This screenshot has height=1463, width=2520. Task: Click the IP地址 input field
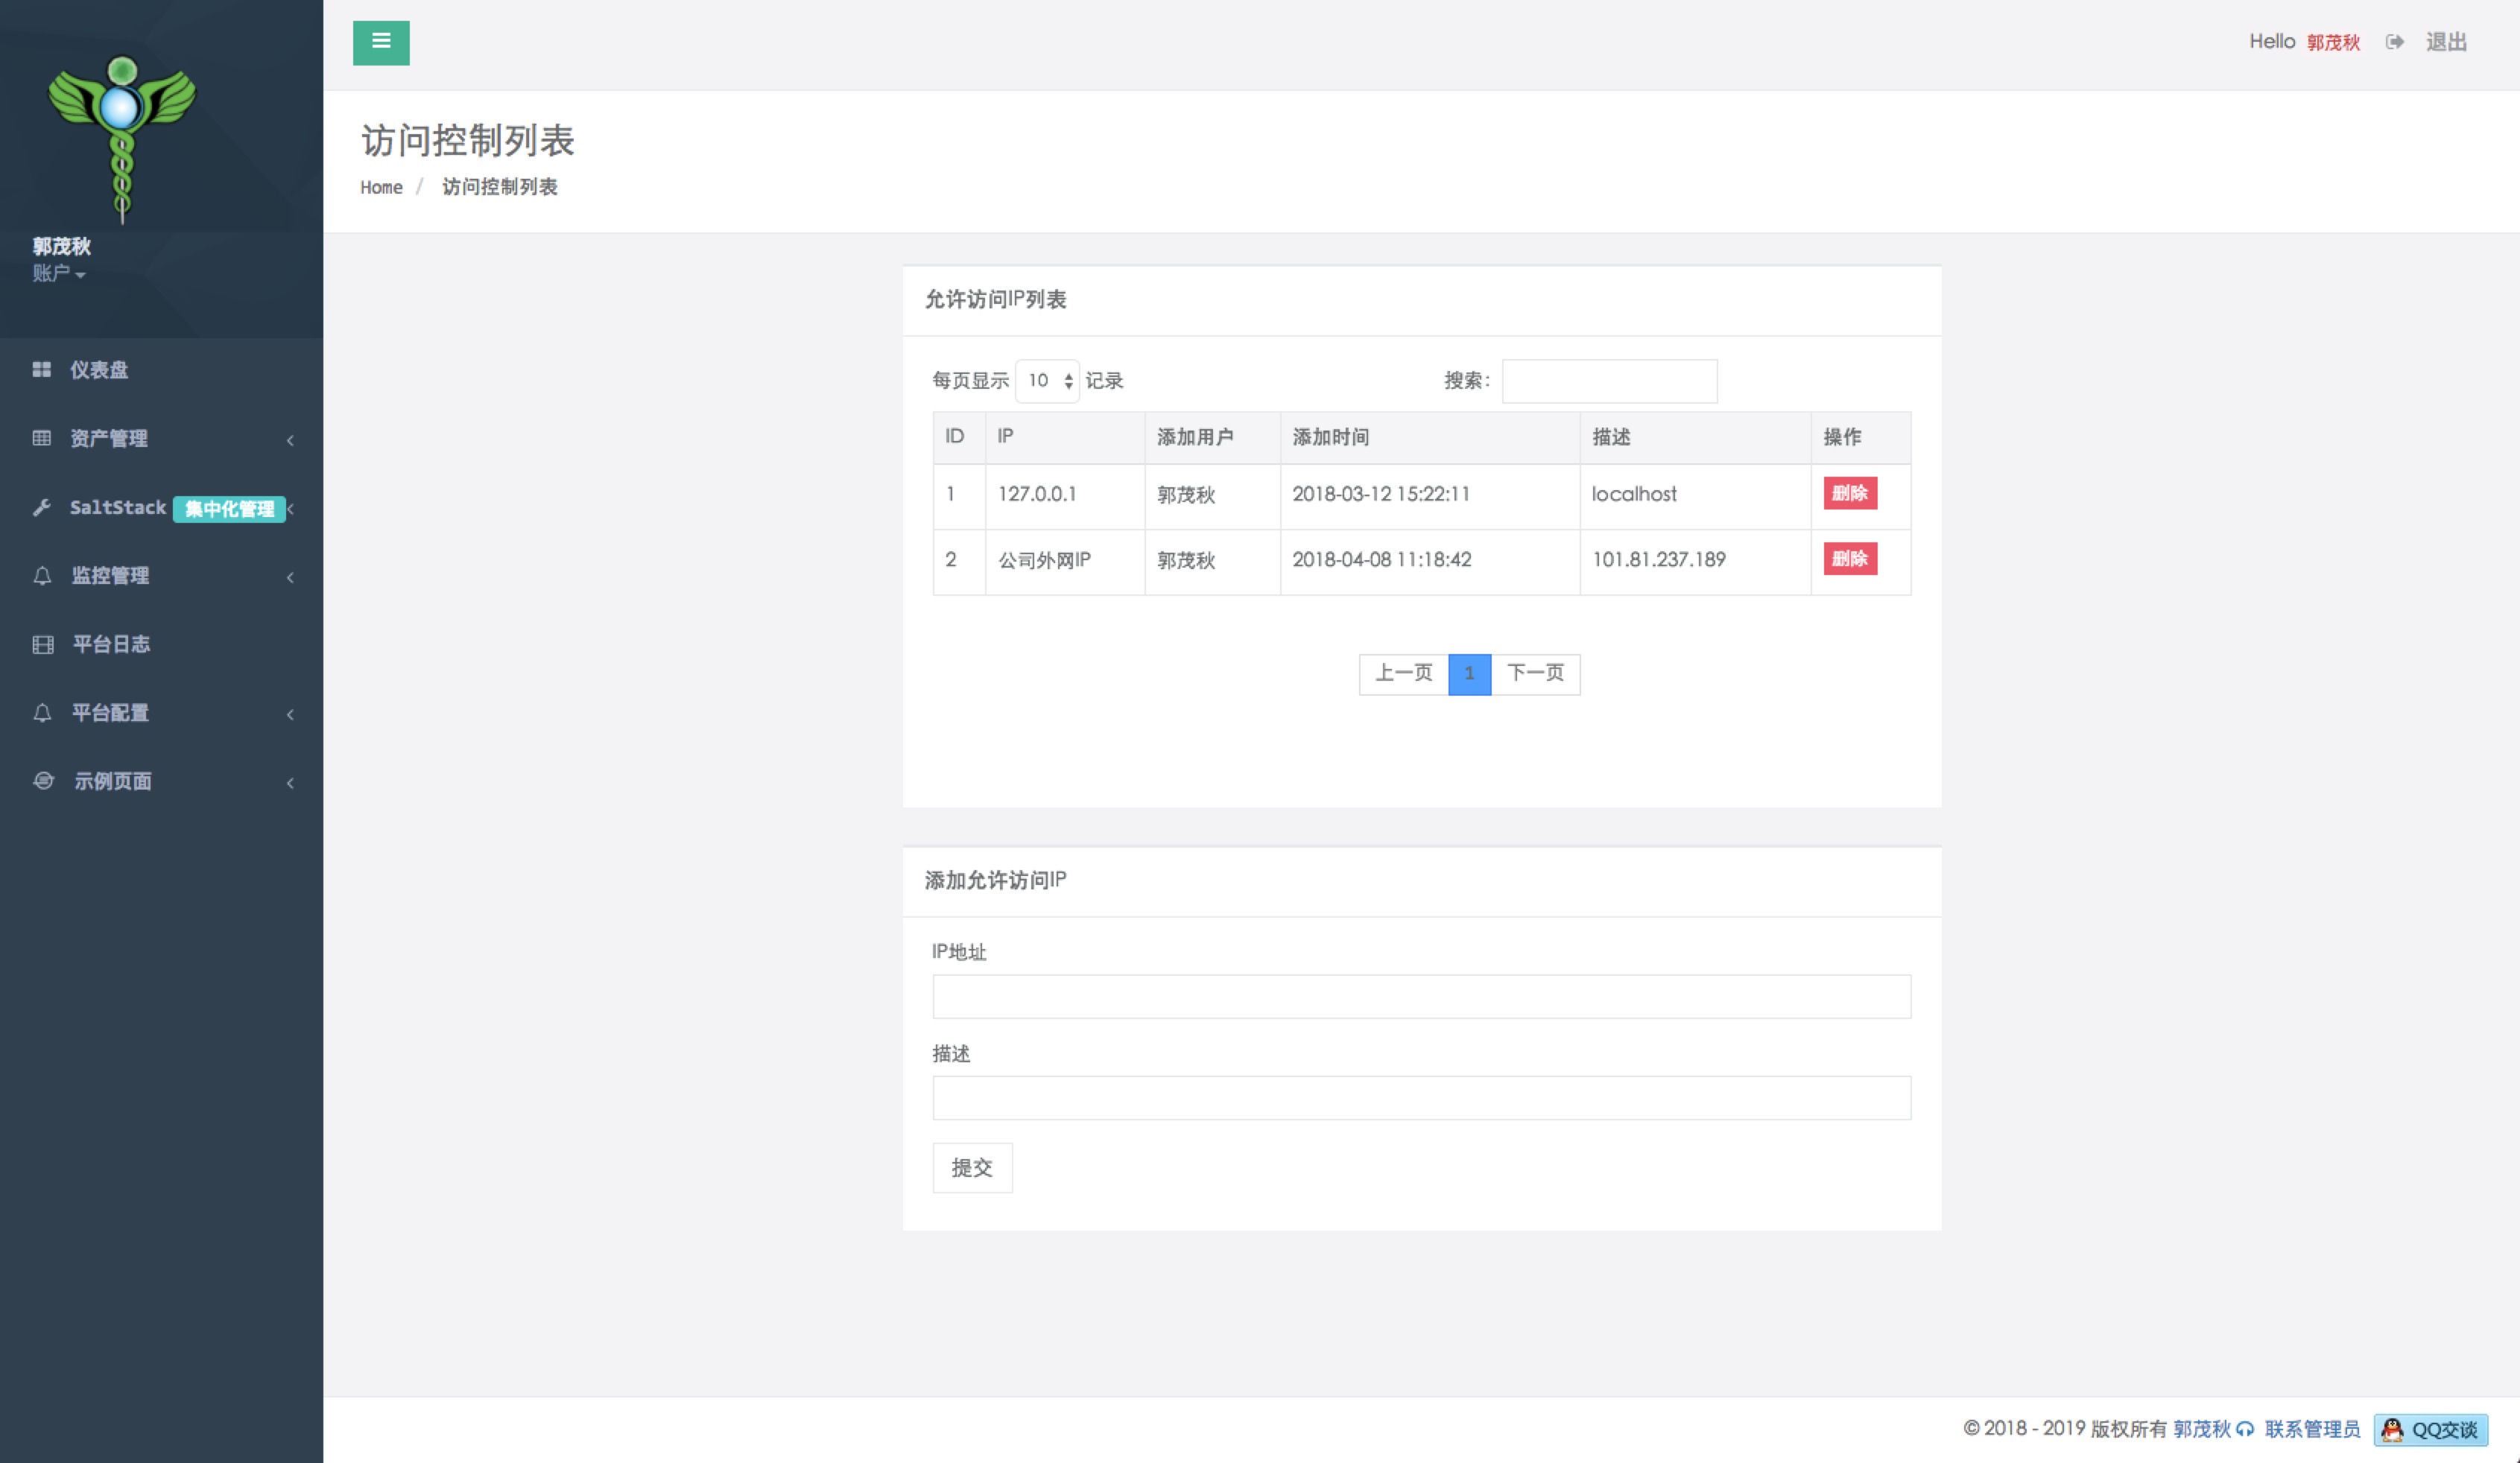coord(1421,997)
